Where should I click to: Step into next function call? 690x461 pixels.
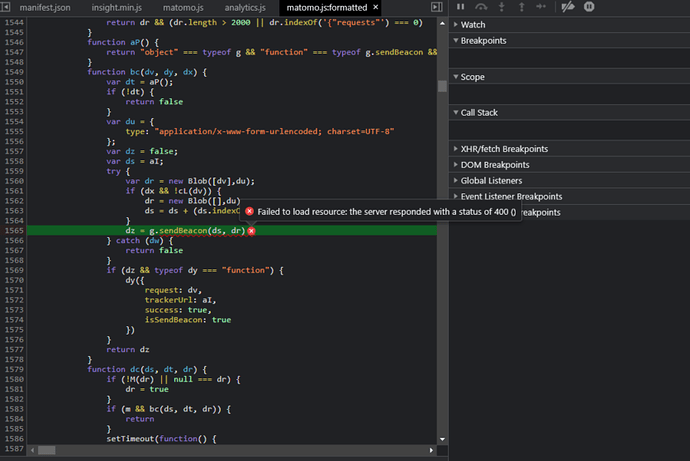click(501, 7)
